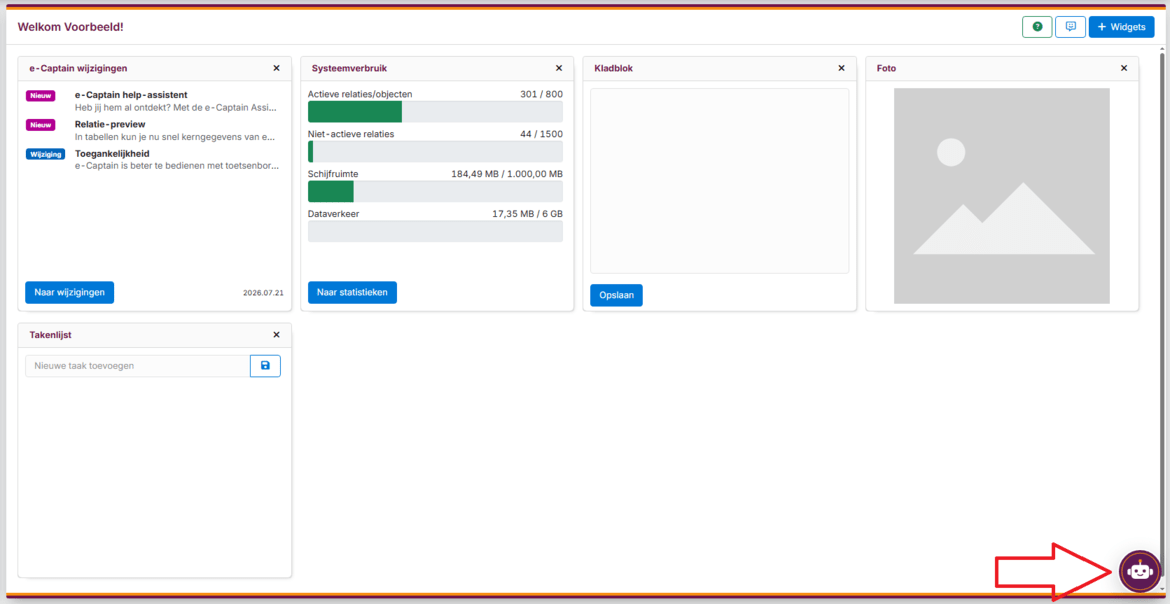Close the Foto widget
This screenshot has width=1170, height=604.
pos(1124,68)
